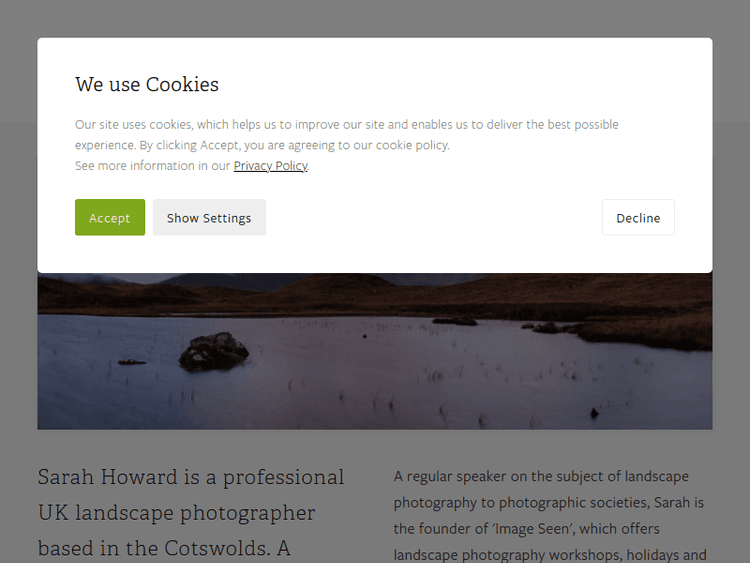The image size is (750, 563).
Task: Click the 'Sarah Howard is a professional' heading line
Action: coord(191,477)
